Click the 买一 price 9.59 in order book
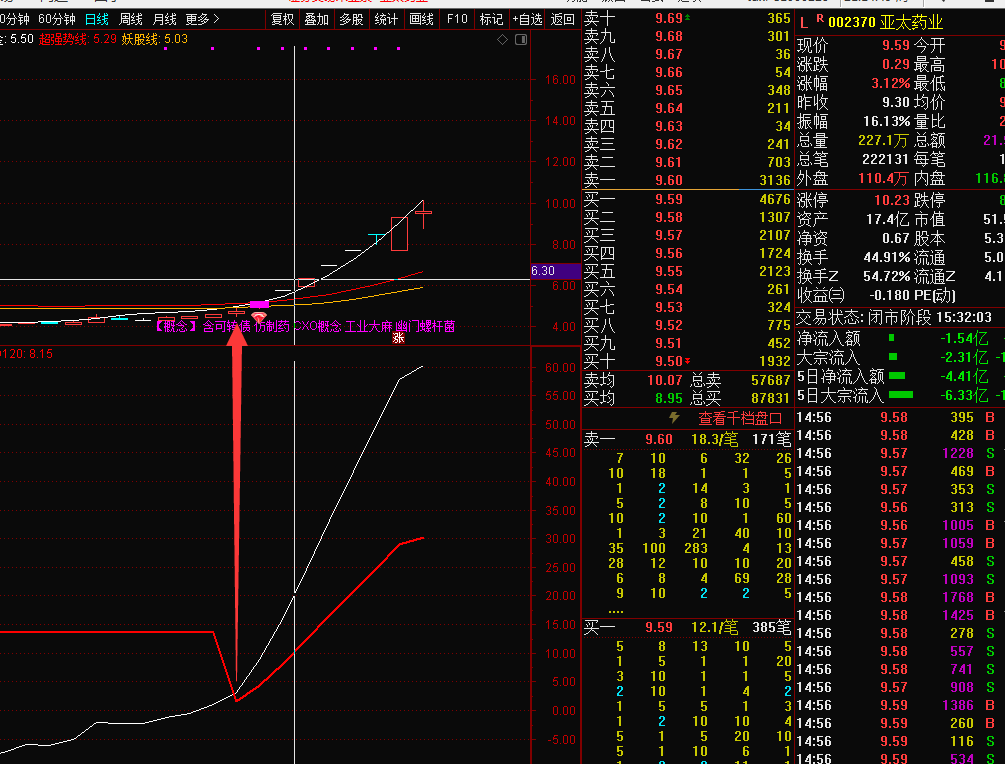The image size is (1005, 764). 669,199
